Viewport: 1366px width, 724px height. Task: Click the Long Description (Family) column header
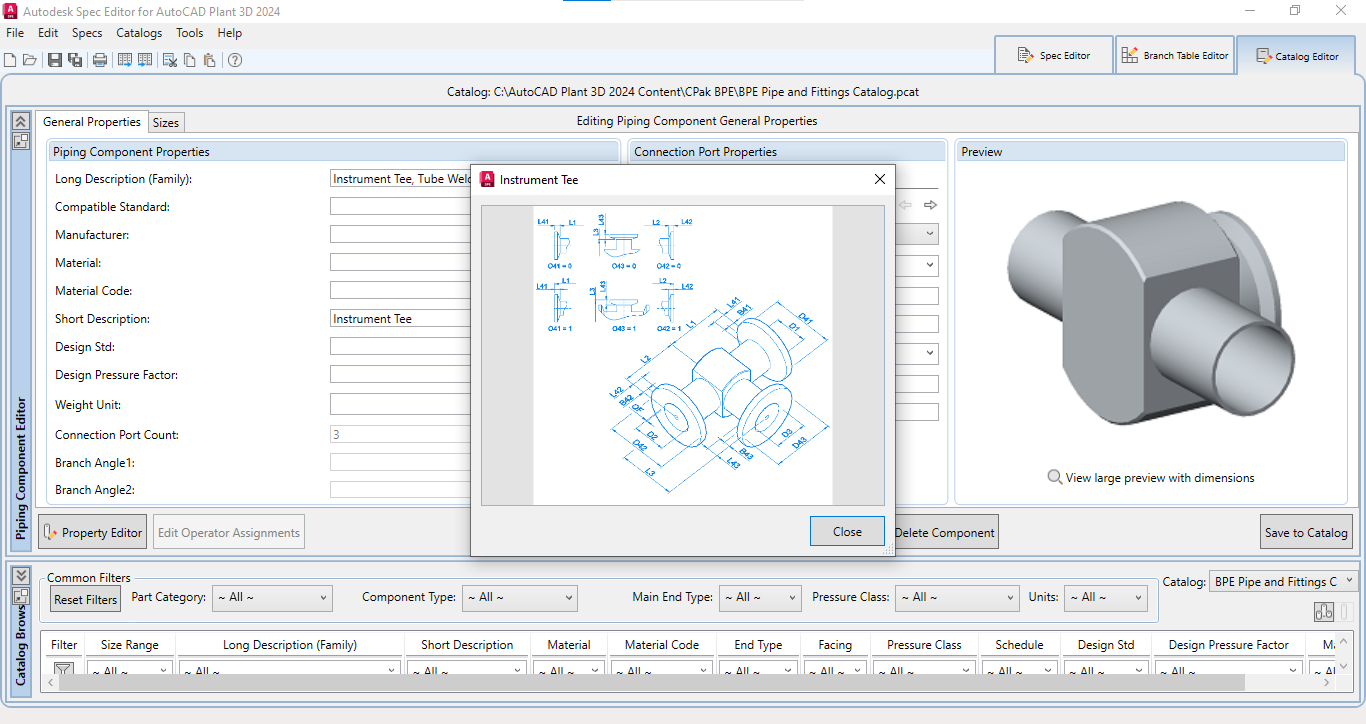click(x=290, y=645)
